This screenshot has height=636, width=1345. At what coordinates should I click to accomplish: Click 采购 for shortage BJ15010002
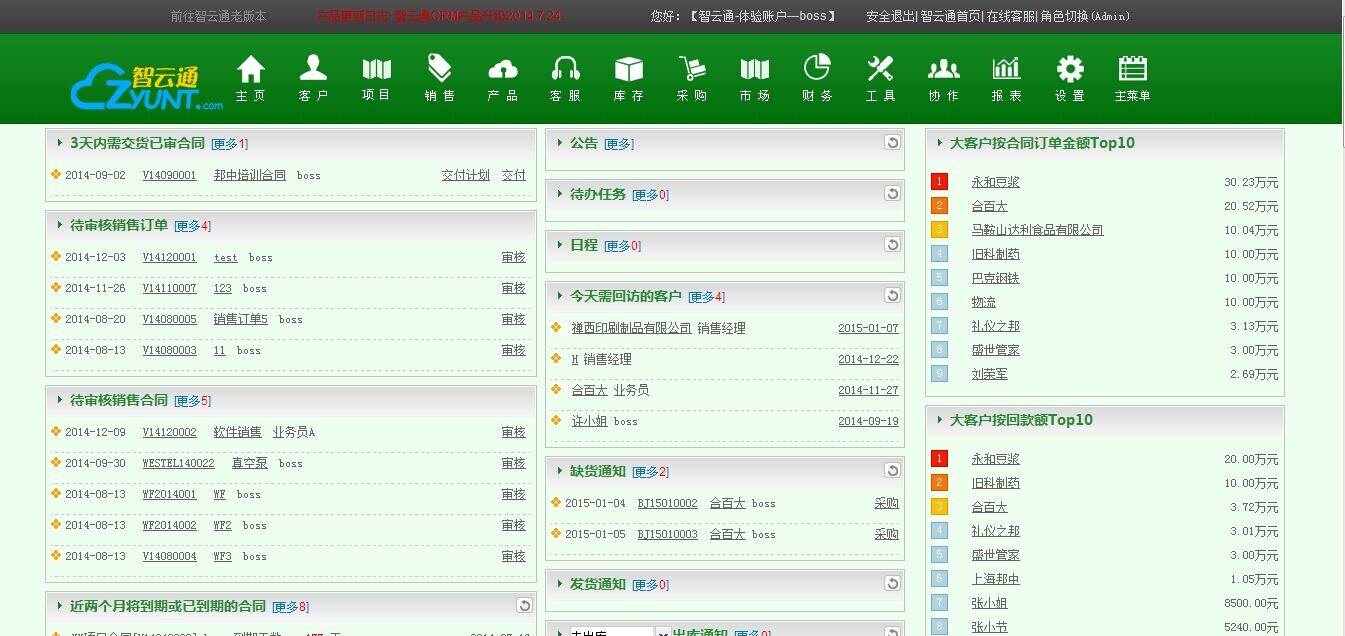[x=886, y=503]
